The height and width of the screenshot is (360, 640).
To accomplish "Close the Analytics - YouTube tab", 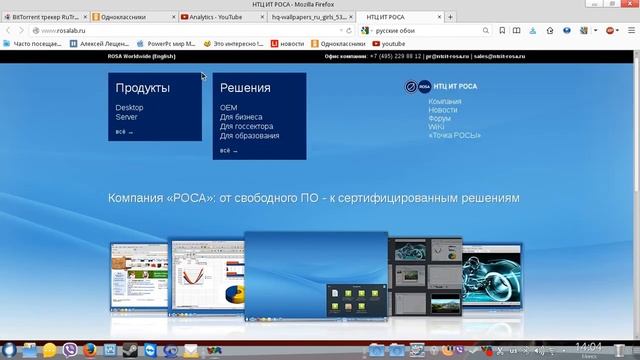I will pos(262,17).
